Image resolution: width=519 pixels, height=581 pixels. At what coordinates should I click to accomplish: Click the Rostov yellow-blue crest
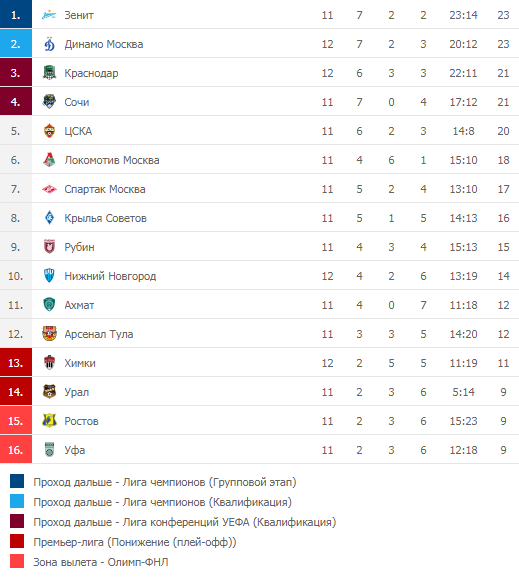tap(49, 421)
